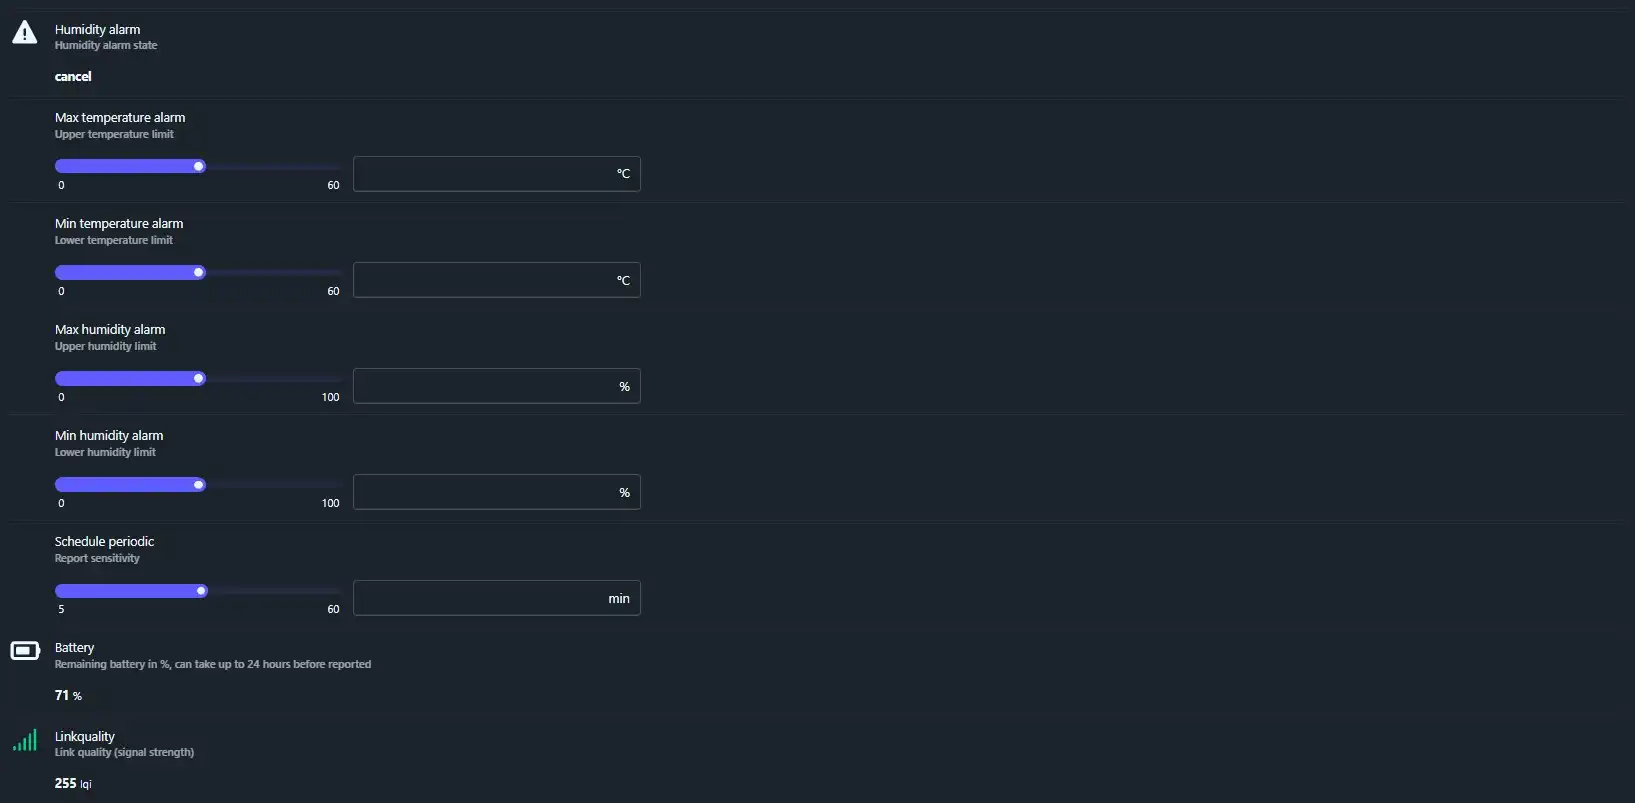
Task: Click the Min temperature alarm slider handle
Action: click(x=199, y=273)
